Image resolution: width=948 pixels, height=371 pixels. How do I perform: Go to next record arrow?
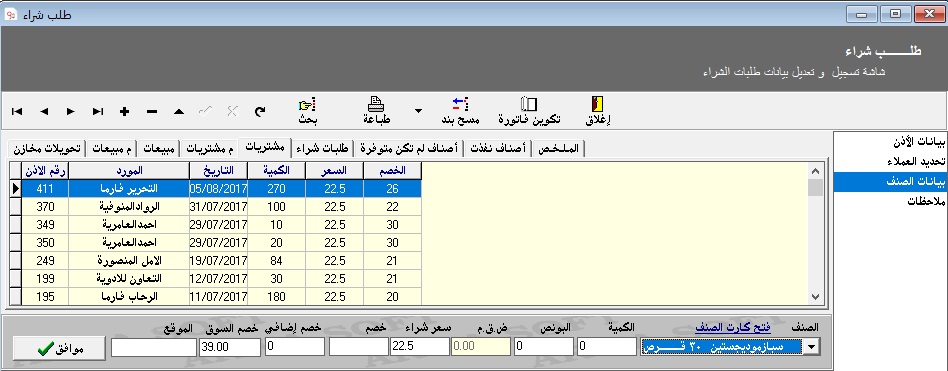pos(71,111)
